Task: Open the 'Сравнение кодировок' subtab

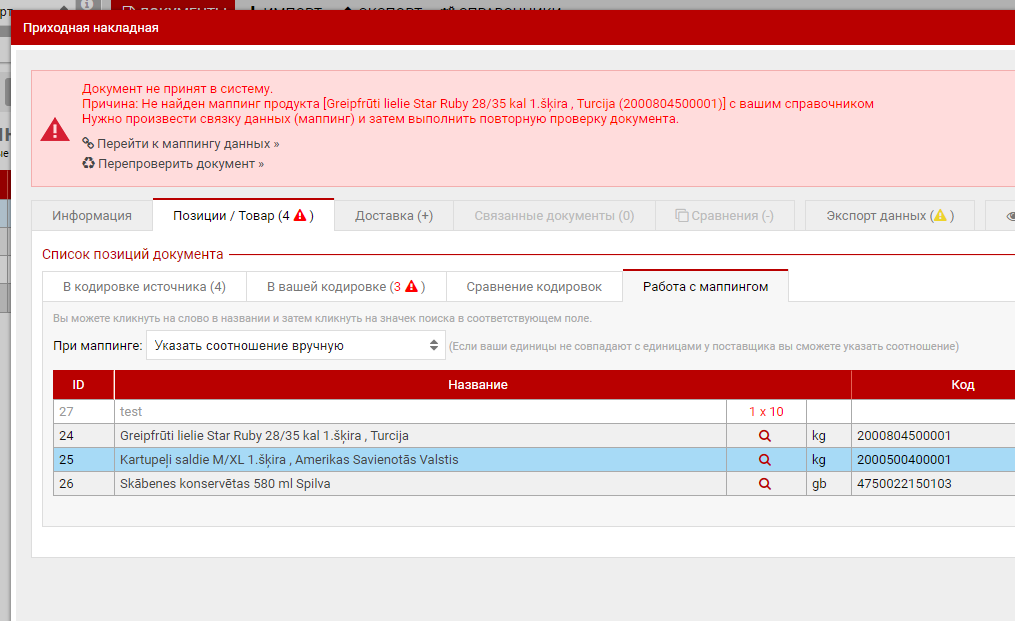Action: (x=534, y=287)
